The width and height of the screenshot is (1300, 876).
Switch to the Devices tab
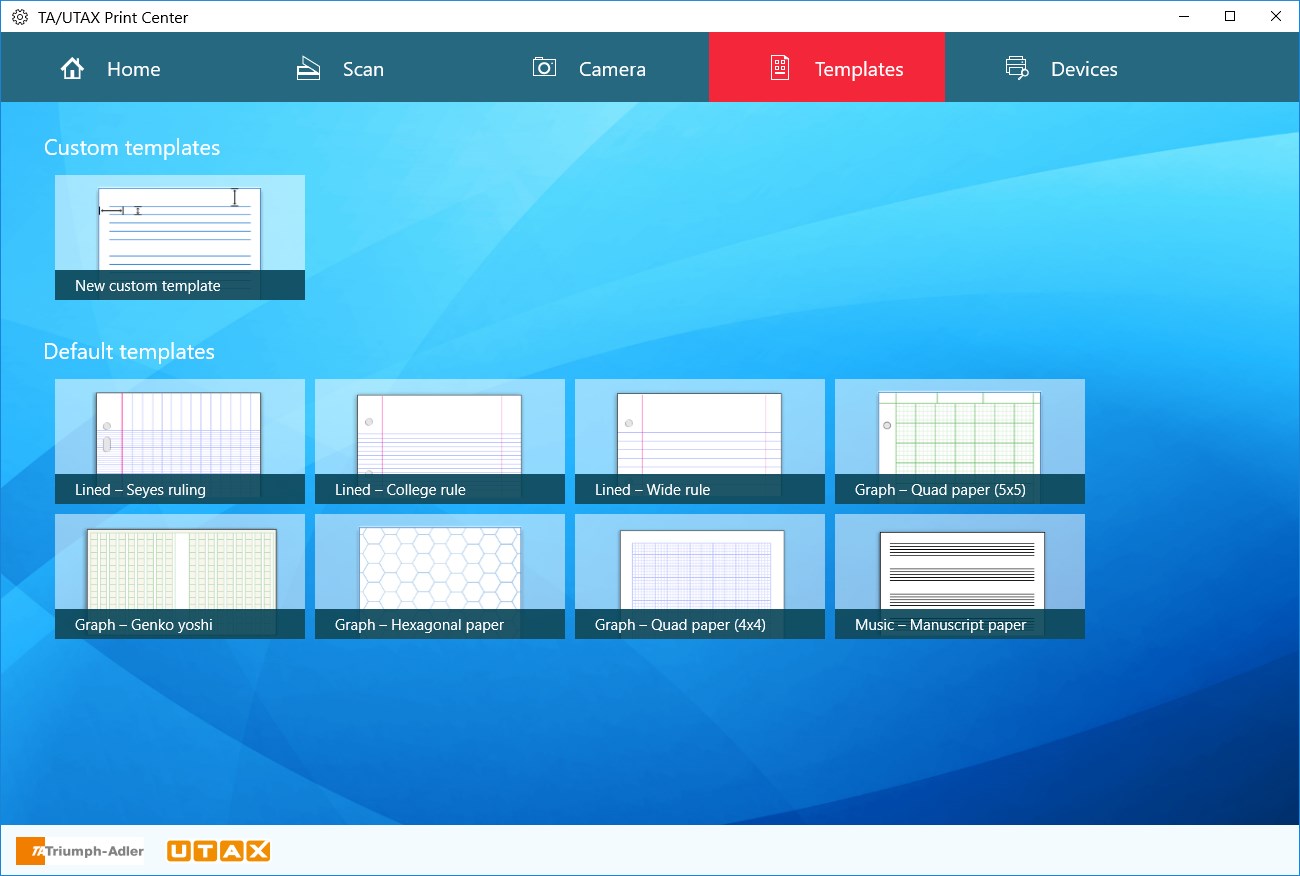(x=1060, y=68)
